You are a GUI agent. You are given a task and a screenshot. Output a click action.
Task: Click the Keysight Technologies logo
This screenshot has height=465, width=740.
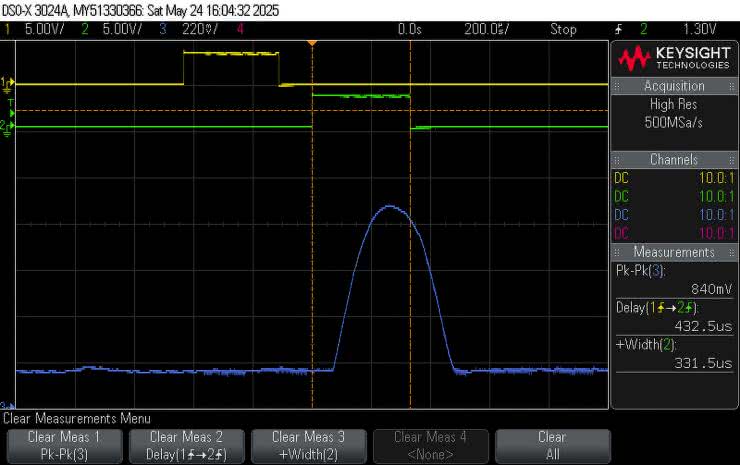pos(674,58)
